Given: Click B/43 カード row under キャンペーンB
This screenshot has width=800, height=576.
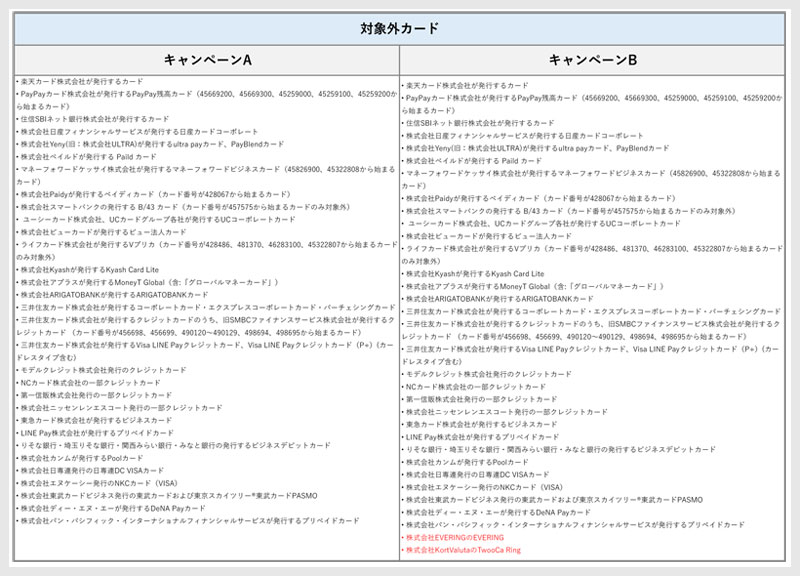Looking at the screenshot, I should coord(568,211).
